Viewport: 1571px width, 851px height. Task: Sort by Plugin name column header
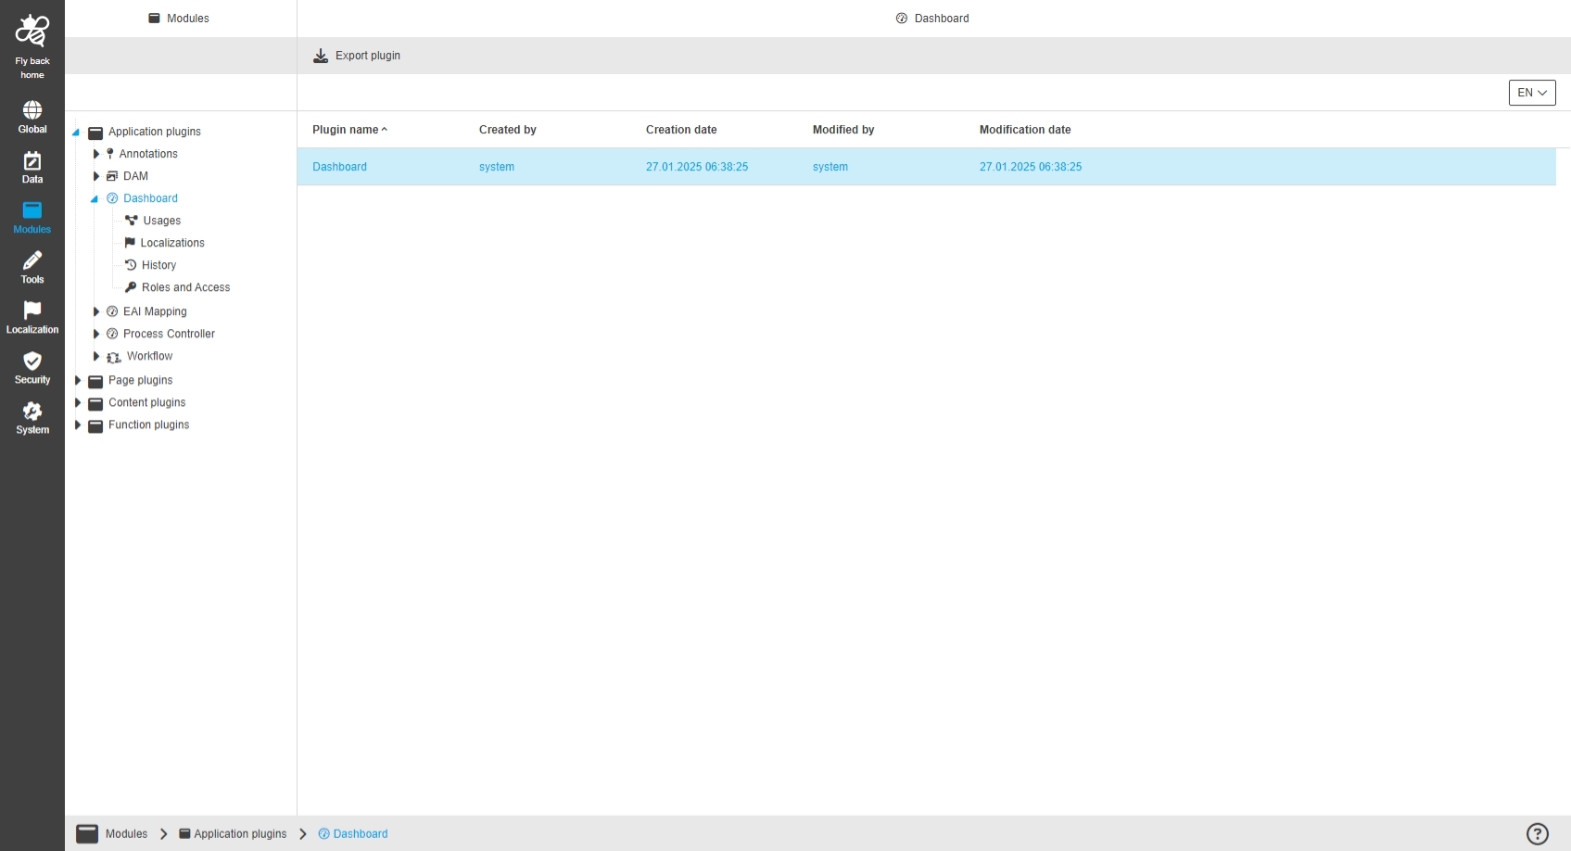[349, 130]
